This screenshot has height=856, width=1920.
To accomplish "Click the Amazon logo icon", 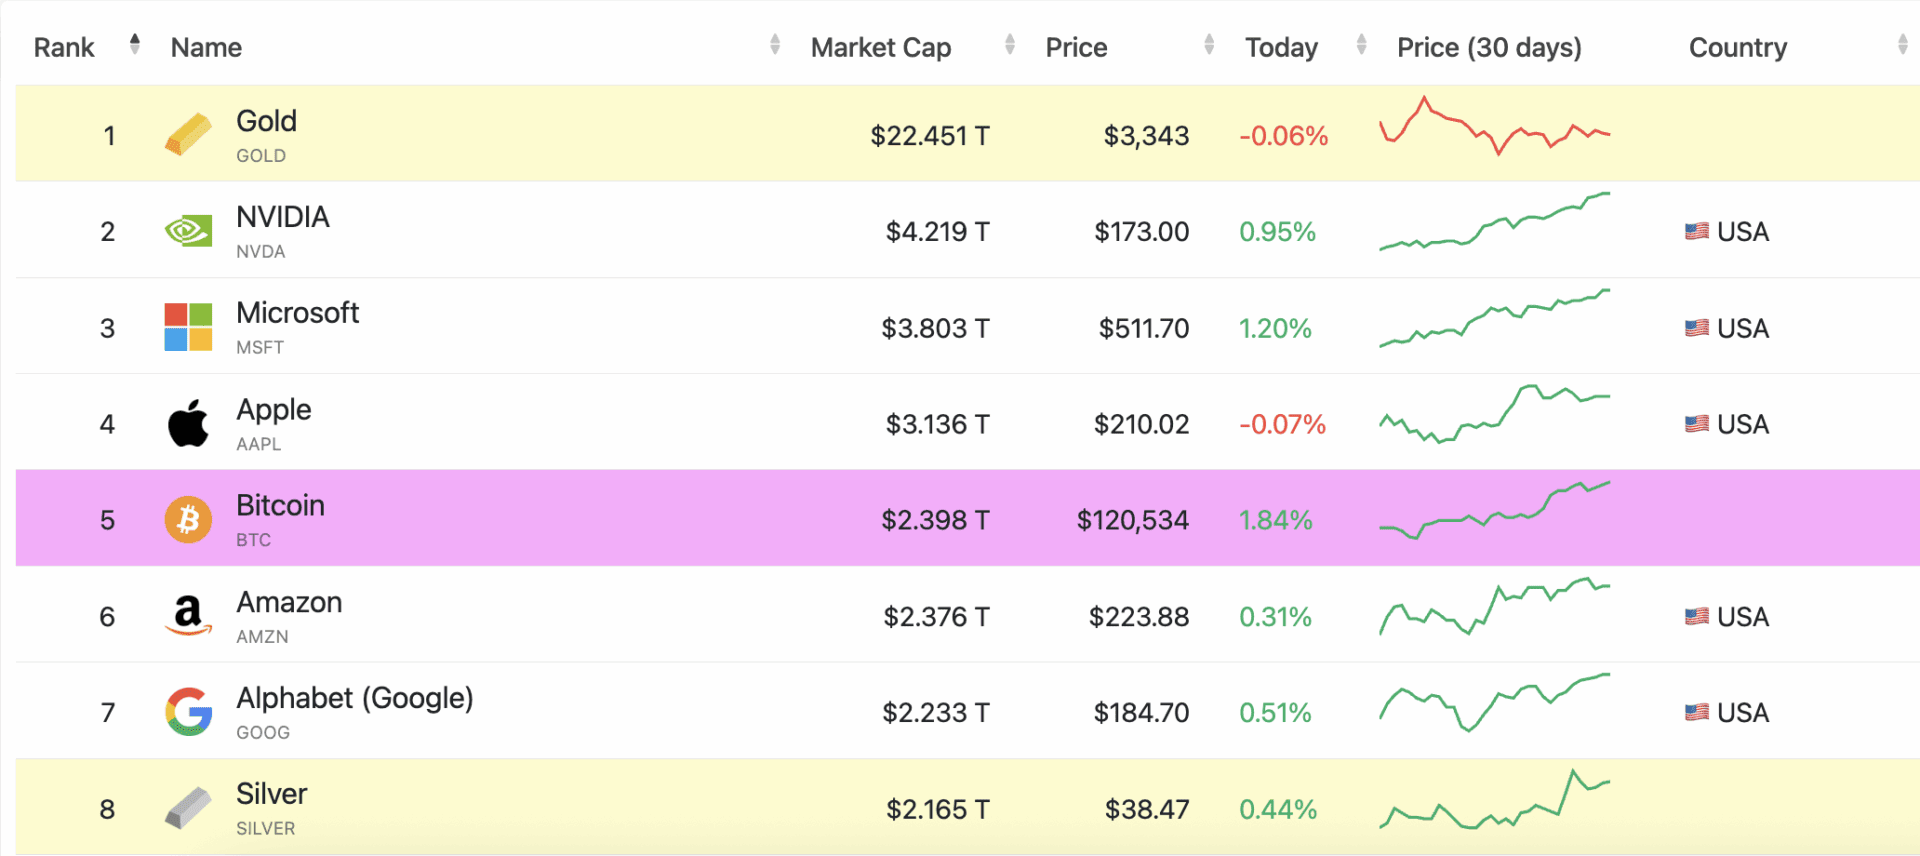I will pyautogui.click(x=188, y=616).
